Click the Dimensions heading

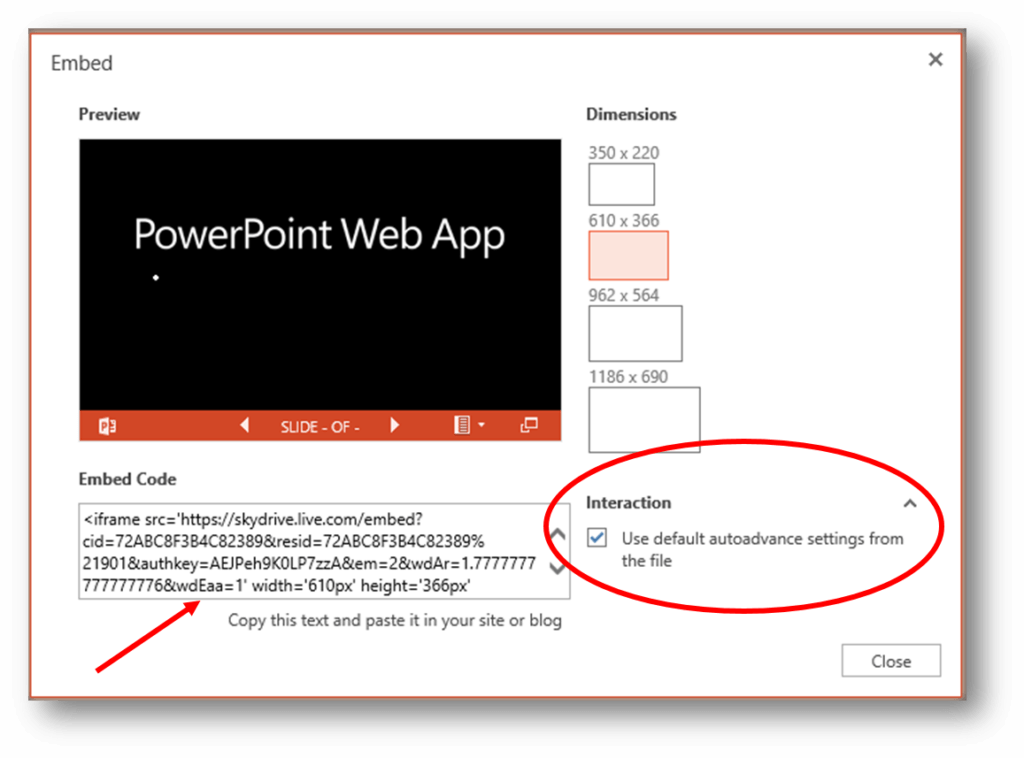[x=631, y=114]
